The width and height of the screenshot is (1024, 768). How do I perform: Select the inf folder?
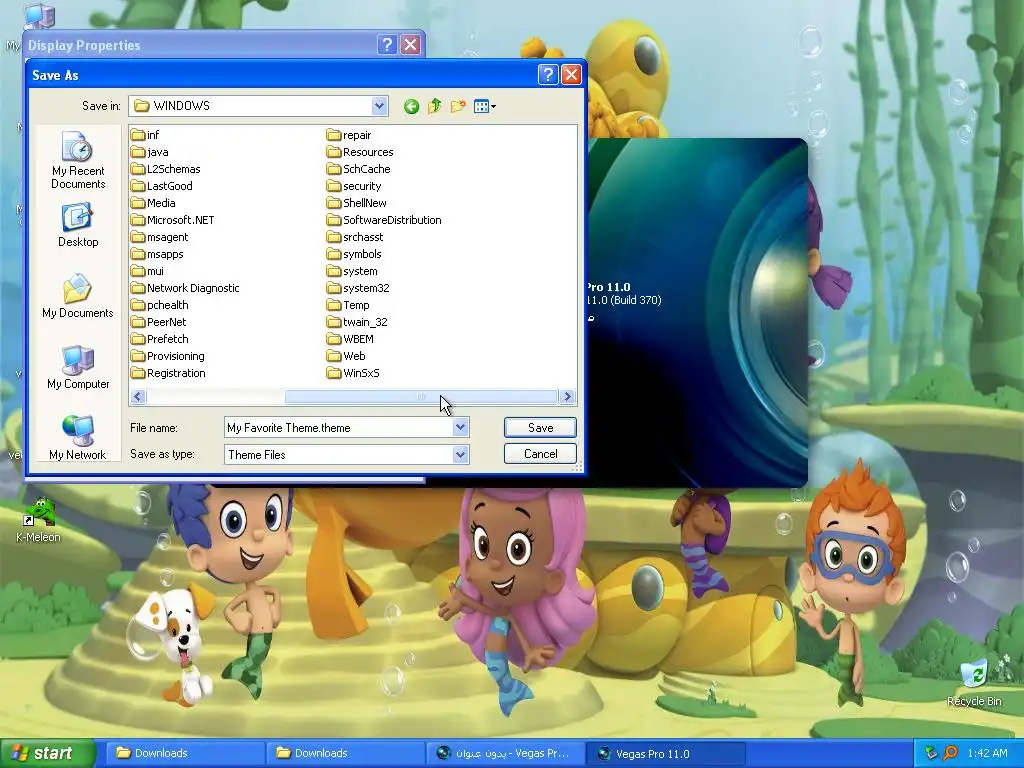[145, 135]
